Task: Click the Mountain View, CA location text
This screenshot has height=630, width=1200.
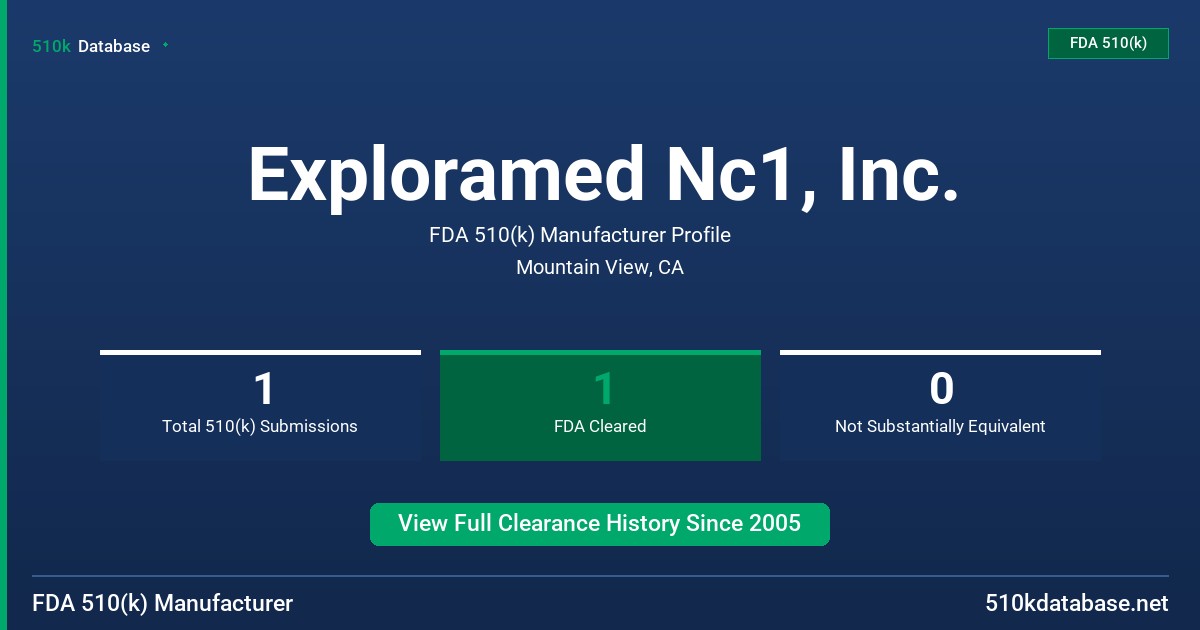Action: (600, 267)
